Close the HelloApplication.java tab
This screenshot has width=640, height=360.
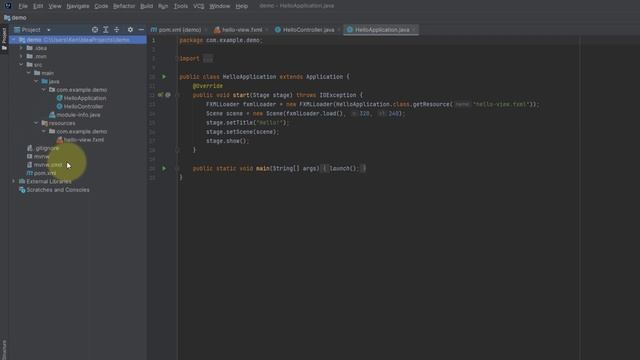coord(414,30)
